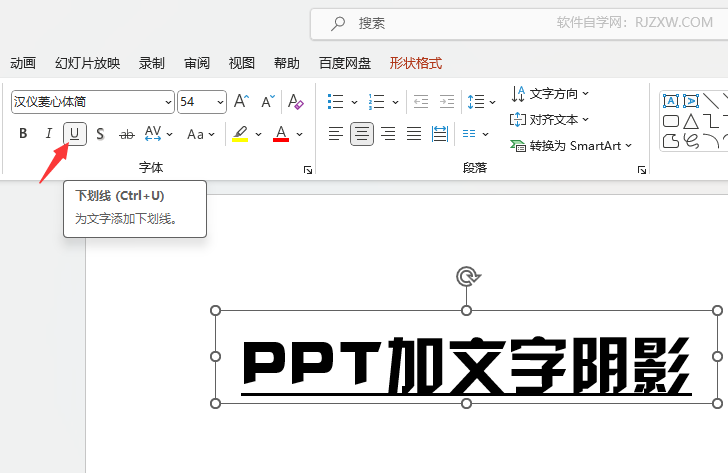Align text left
This screenshot has height=473, width=728.
click(x=336, y=134)
